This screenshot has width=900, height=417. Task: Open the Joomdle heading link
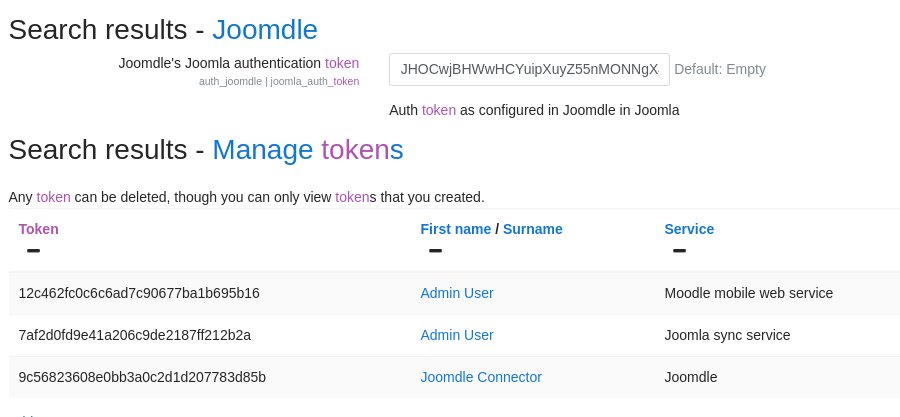[265, 29]
